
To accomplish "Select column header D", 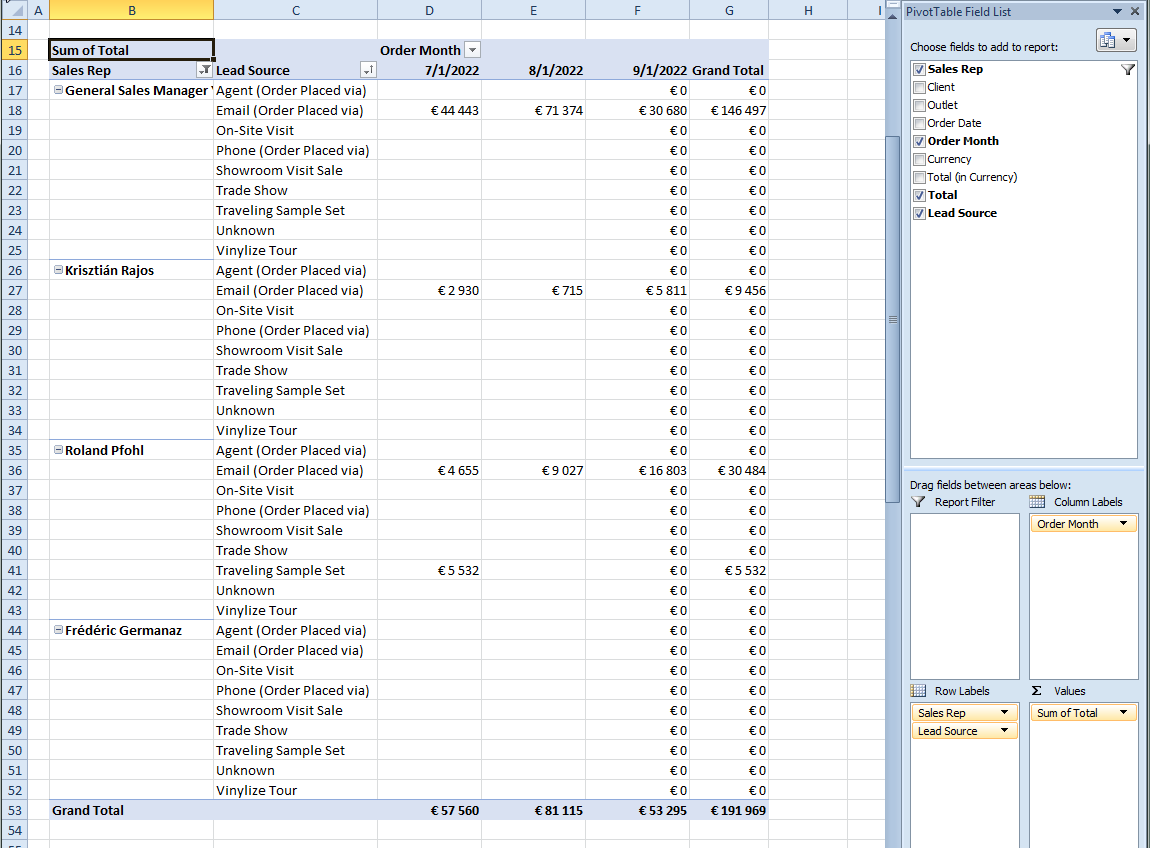I will click(x=429, y=10).
